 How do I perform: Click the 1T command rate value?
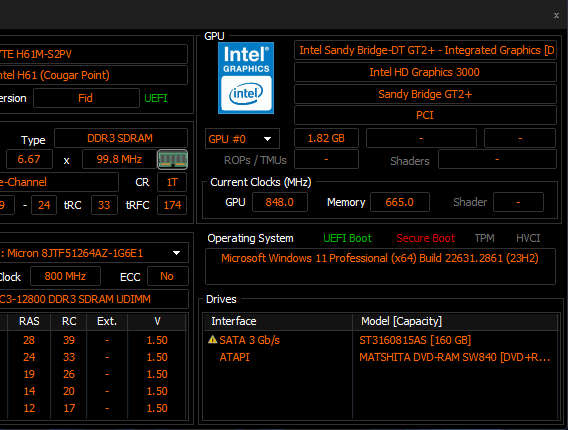pyautogui.click(x=172, y=182)
